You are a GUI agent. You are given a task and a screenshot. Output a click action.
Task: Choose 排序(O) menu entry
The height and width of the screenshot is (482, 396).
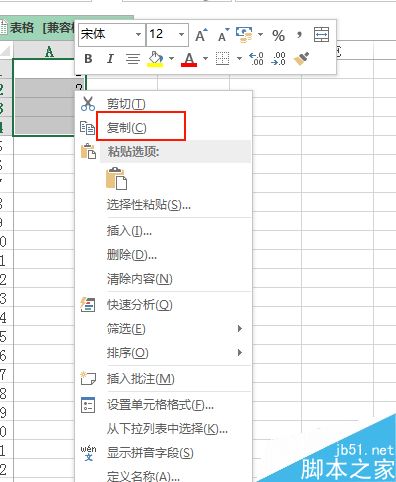pos(128,353)
